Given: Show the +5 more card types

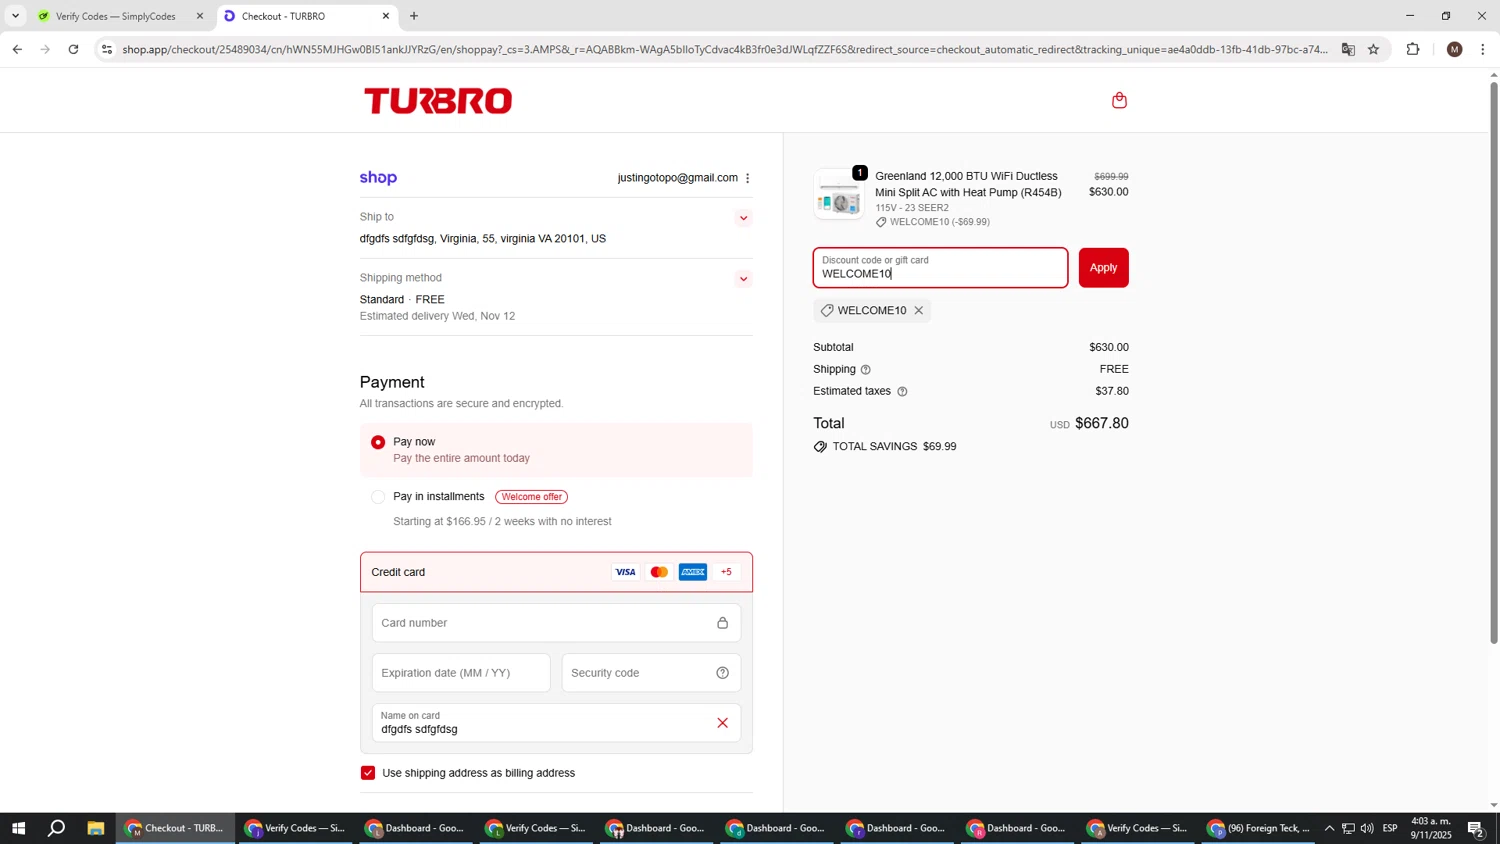Looking at the screenshot, I should point(726,572).
